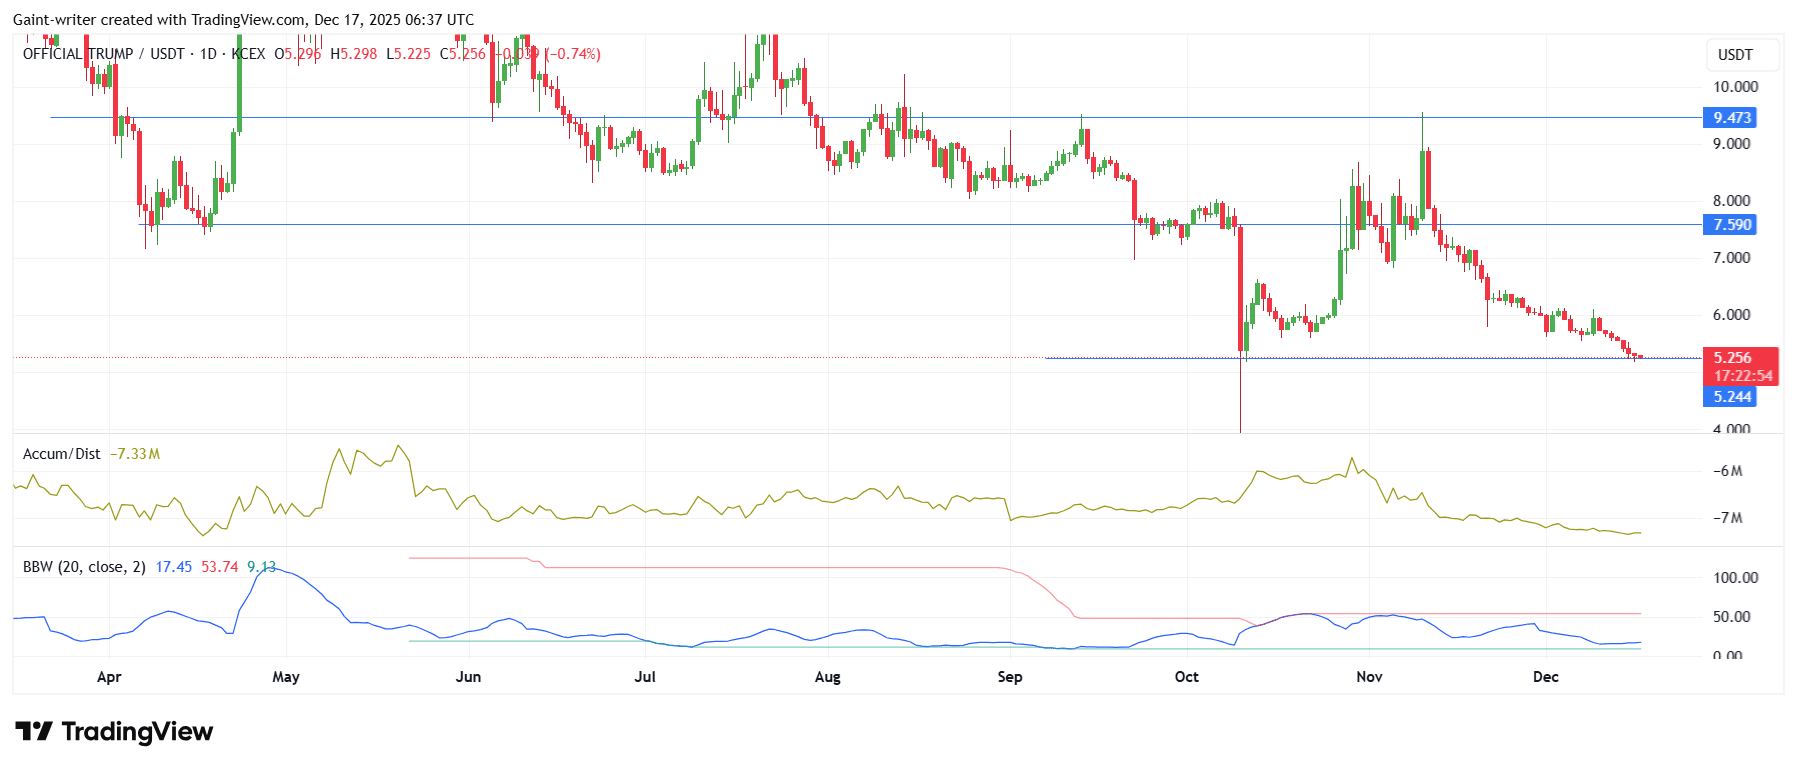This screenshot has width=1797, height=769.
Task: Click the −7 M Accum/Dist axis tick
Action: (x=1728, y=518)
